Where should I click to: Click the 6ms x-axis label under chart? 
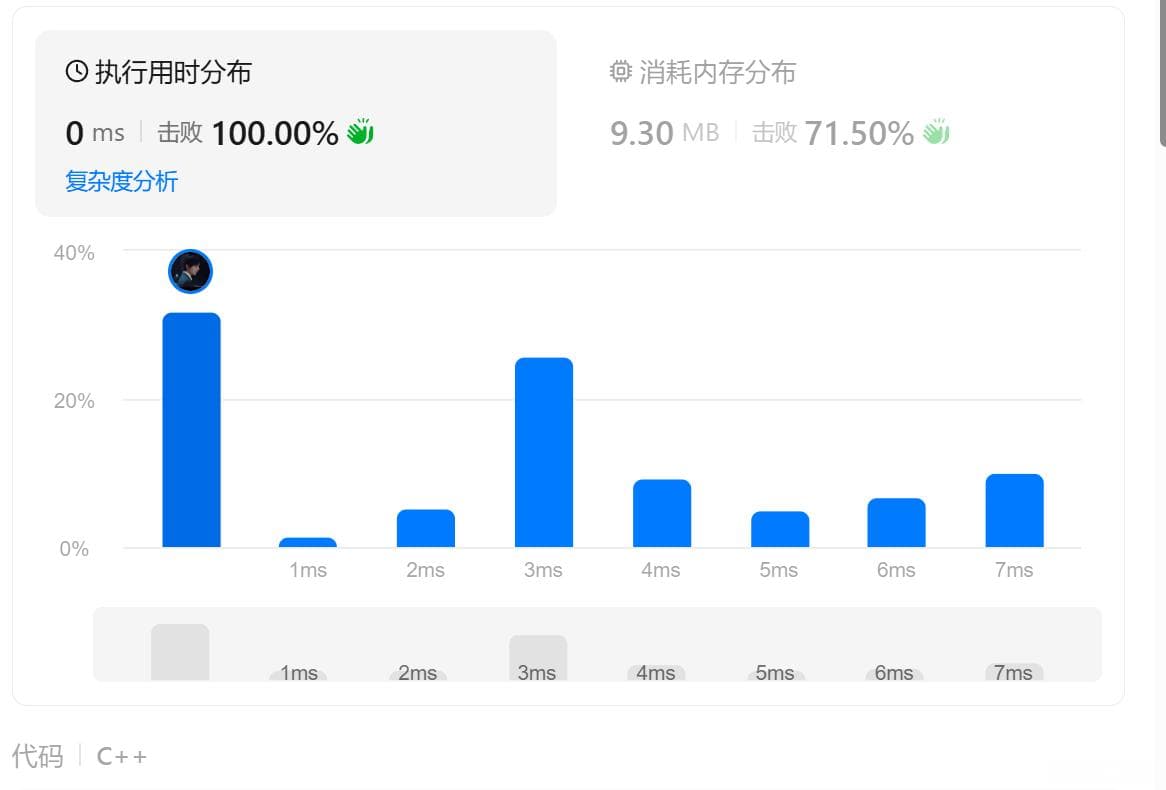pos(896,570)
